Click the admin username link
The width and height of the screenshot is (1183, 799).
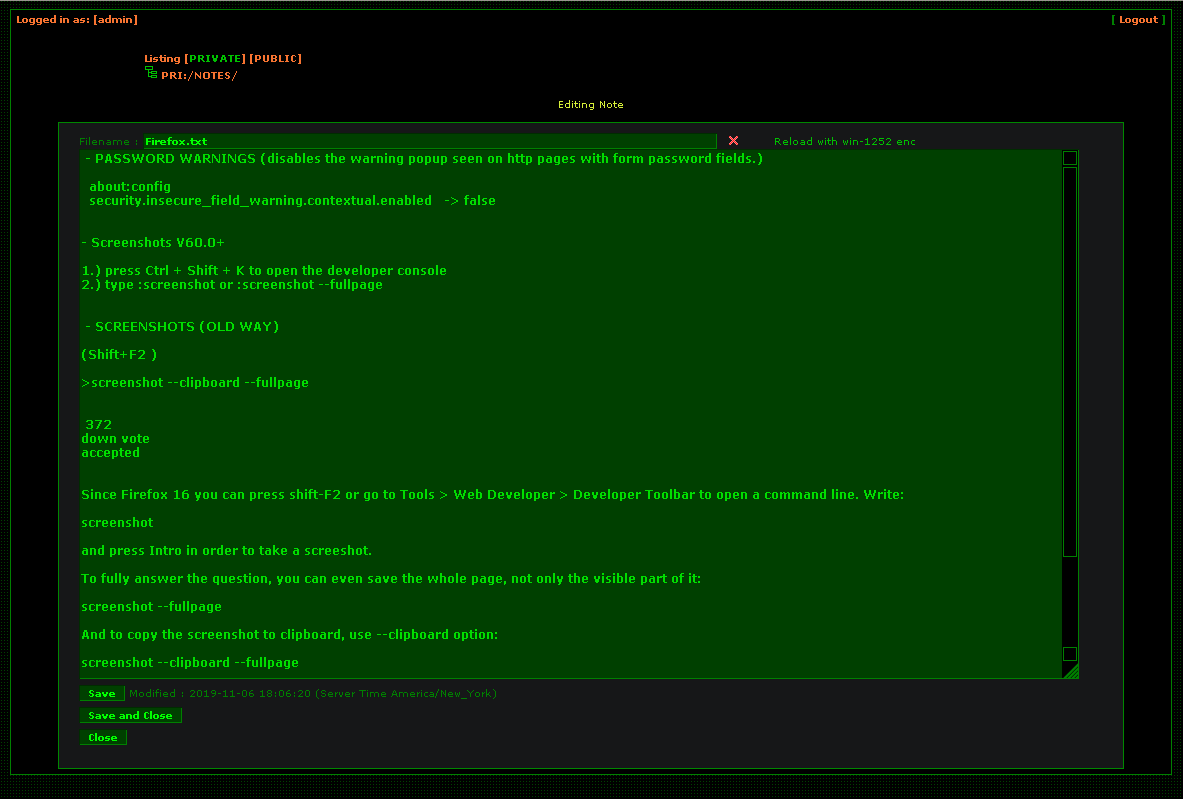115,20
